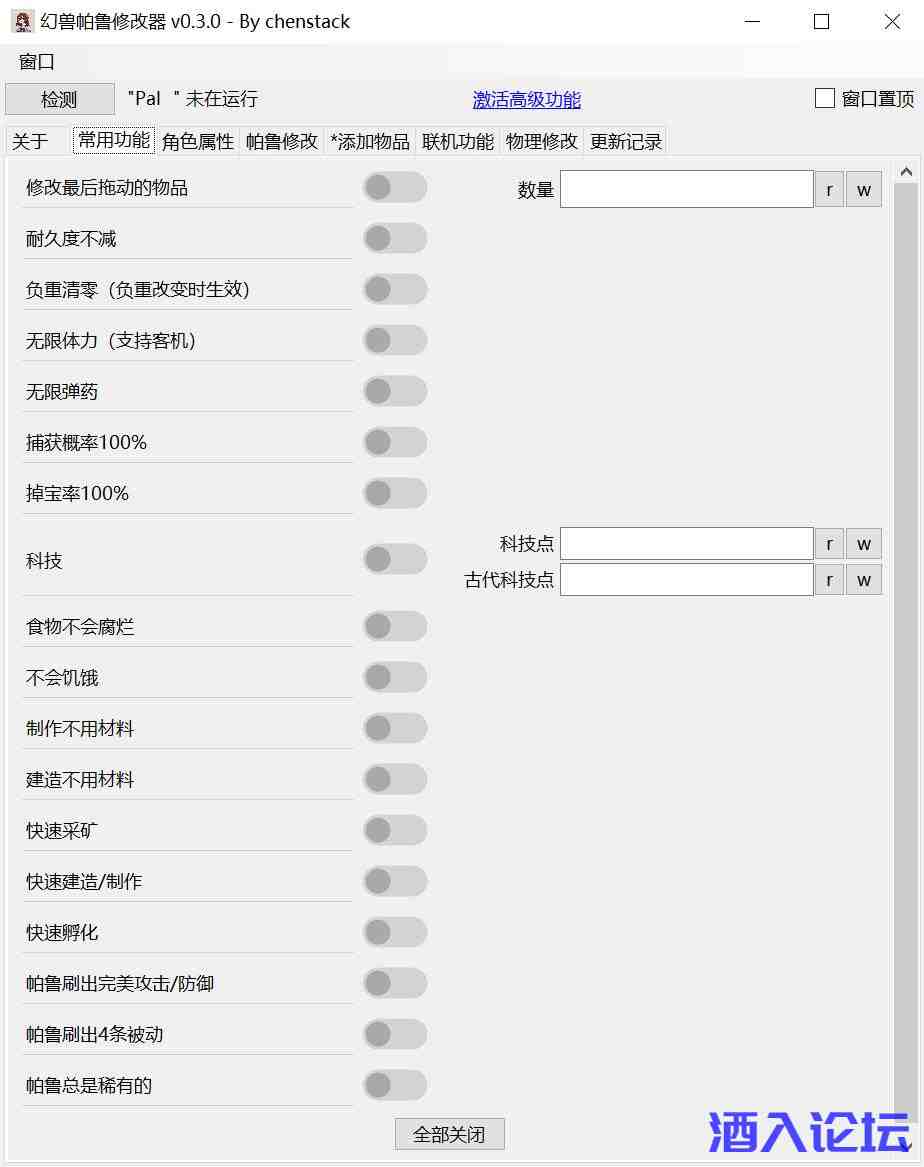Open the 窗口 menu
This screenshot has height=1167, width=924.
37,61
